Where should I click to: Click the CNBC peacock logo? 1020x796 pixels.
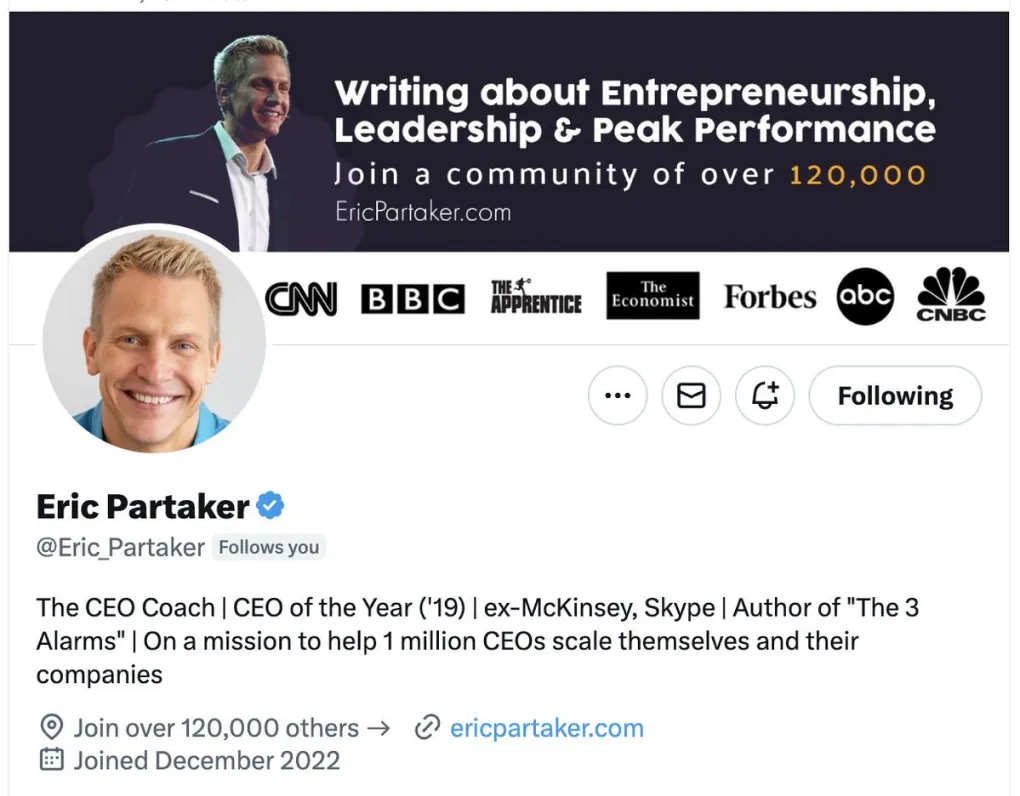[x=950, y=295]
